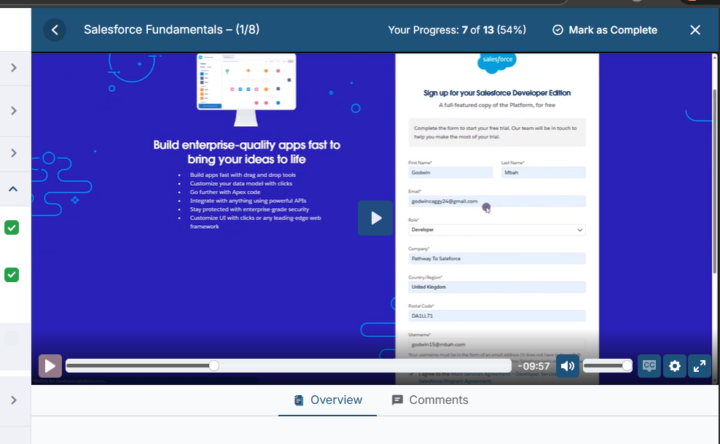
Task: Click the second green completed checkbox
Action: click(11, 275)
